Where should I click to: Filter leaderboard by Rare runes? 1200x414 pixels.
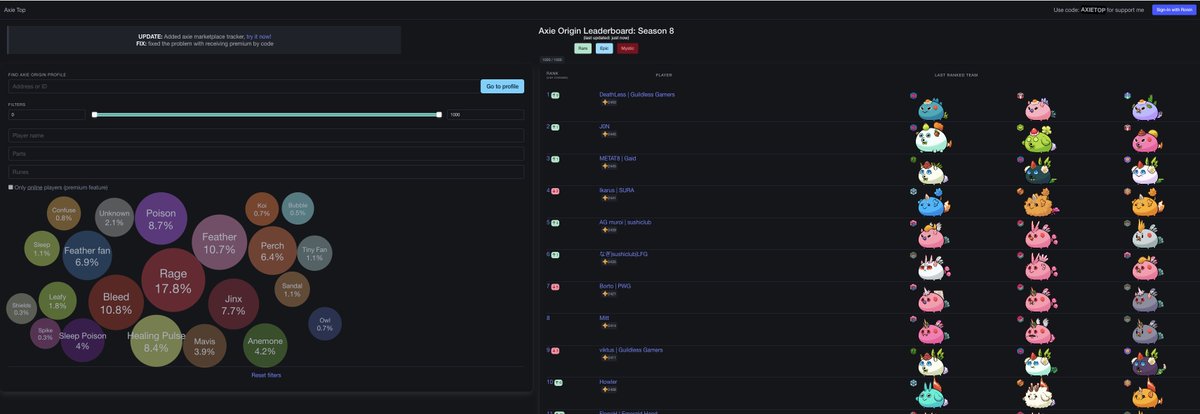click(x=582, y=48)
